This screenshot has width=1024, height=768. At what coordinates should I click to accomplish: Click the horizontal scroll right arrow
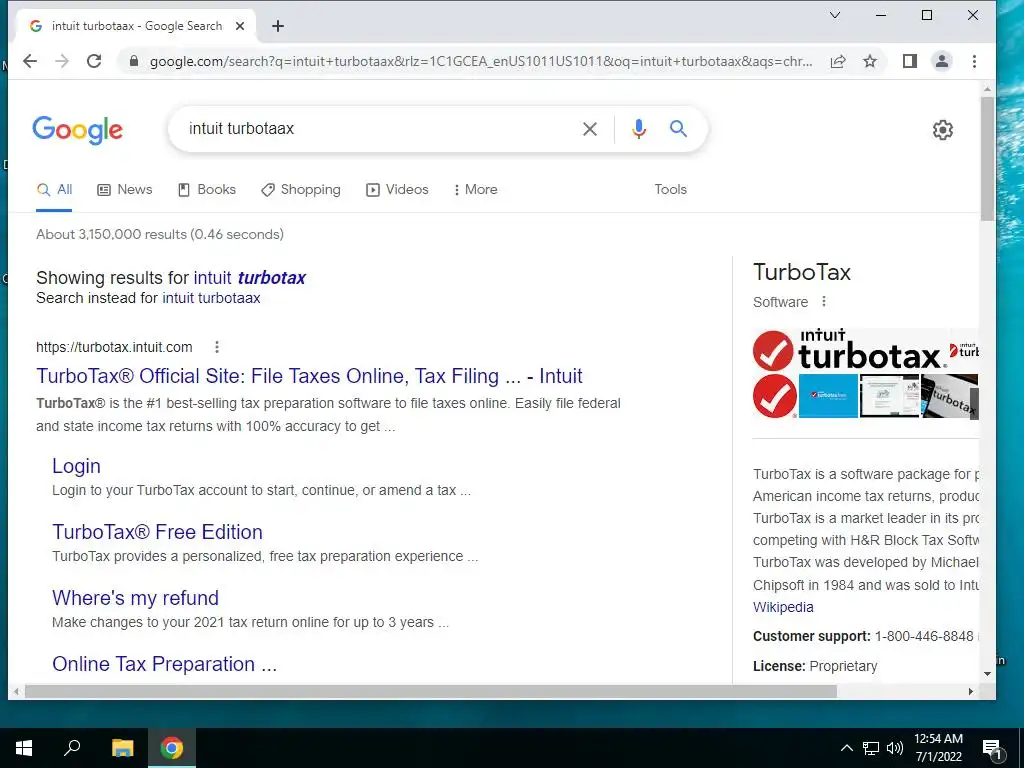[970, 692]
